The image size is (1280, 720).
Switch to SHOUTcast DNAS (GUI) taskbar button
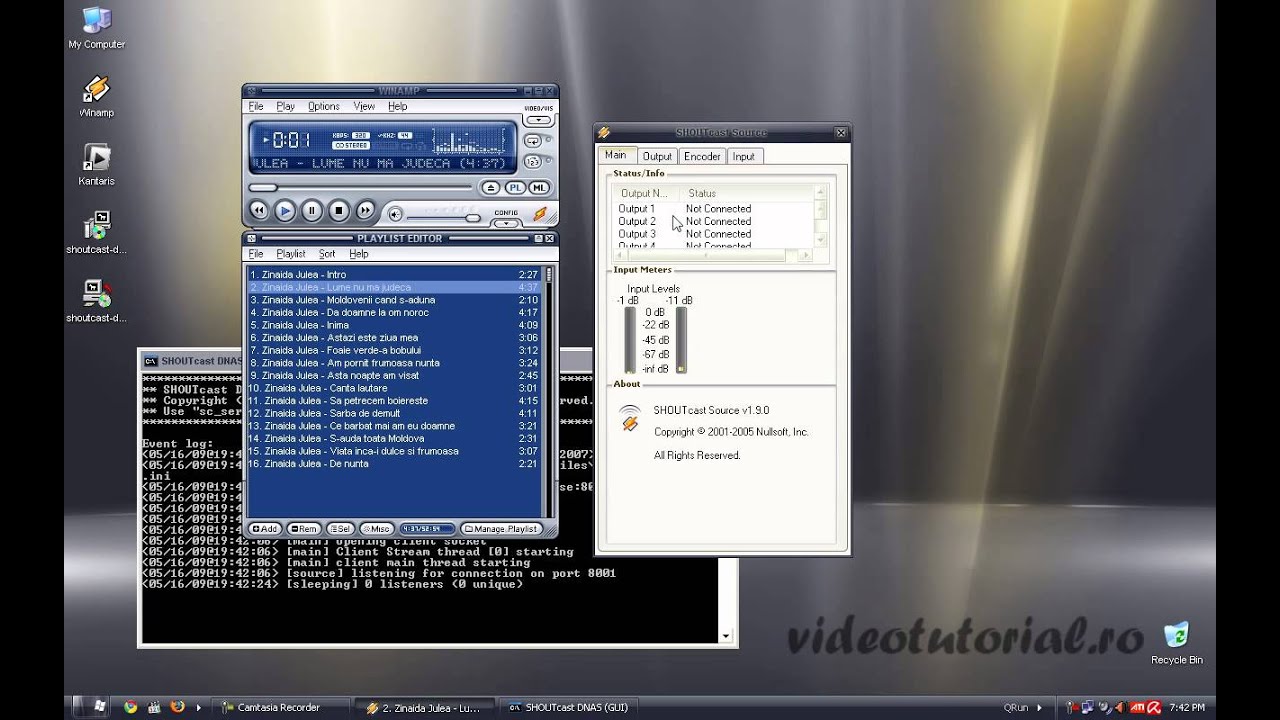point(566,707)
